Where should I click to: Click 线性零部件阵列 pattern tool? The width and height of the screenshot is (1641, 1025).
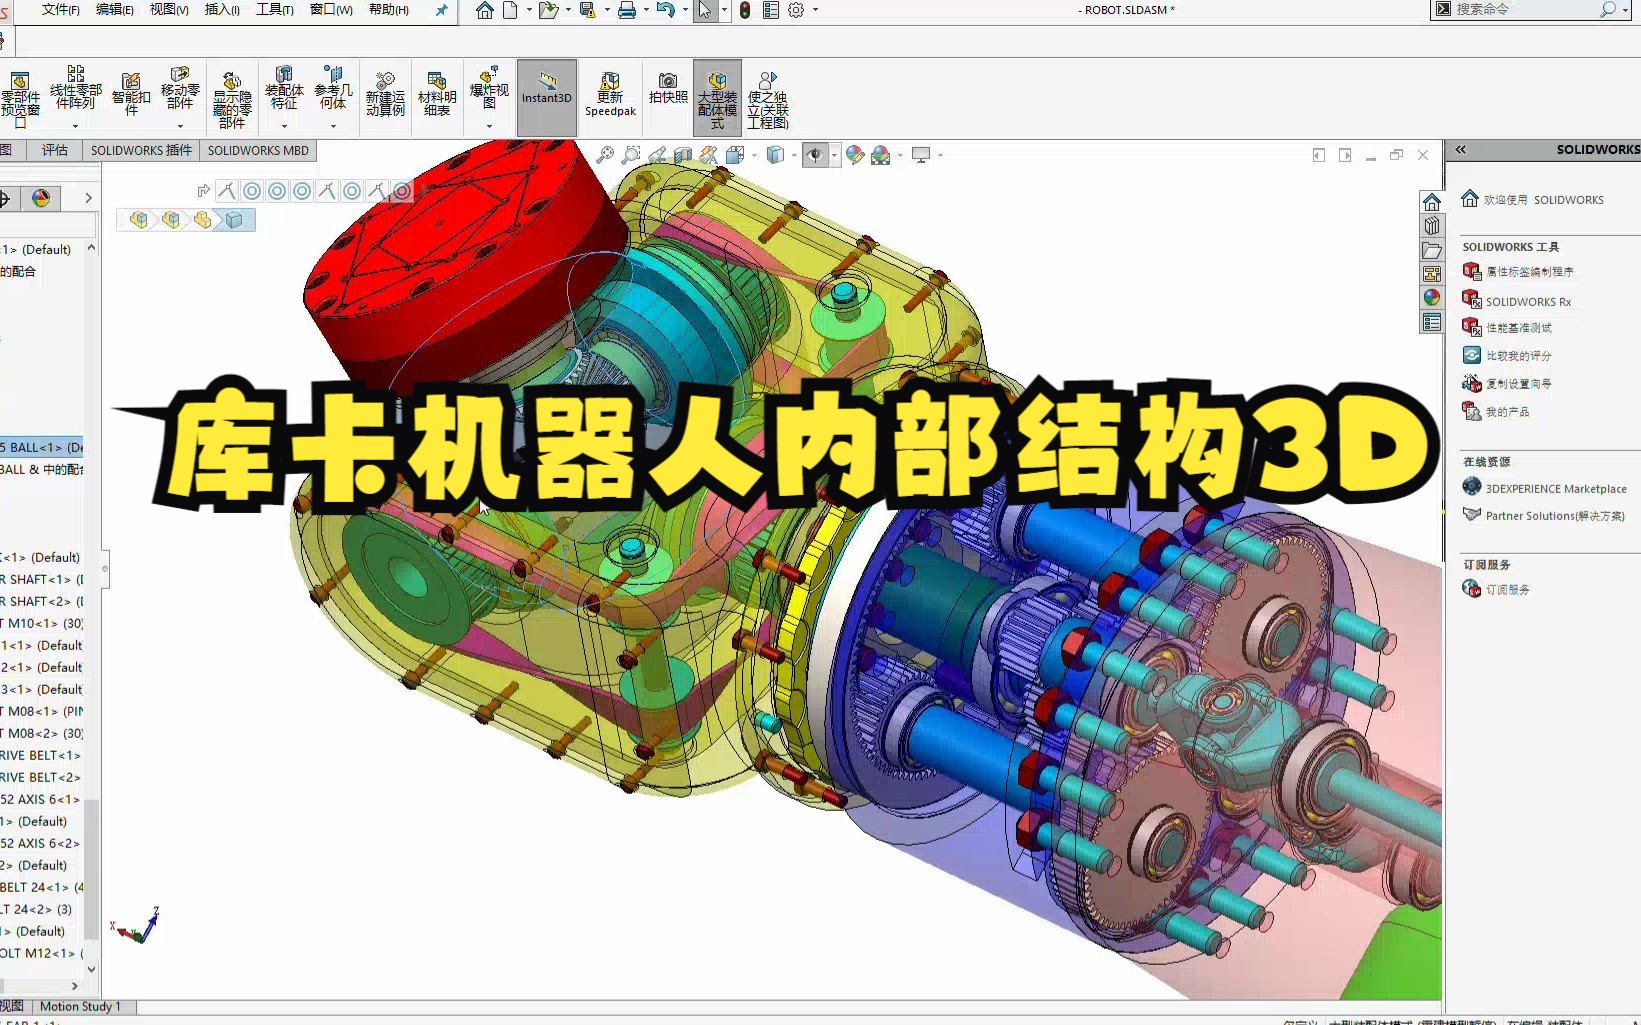75,88
